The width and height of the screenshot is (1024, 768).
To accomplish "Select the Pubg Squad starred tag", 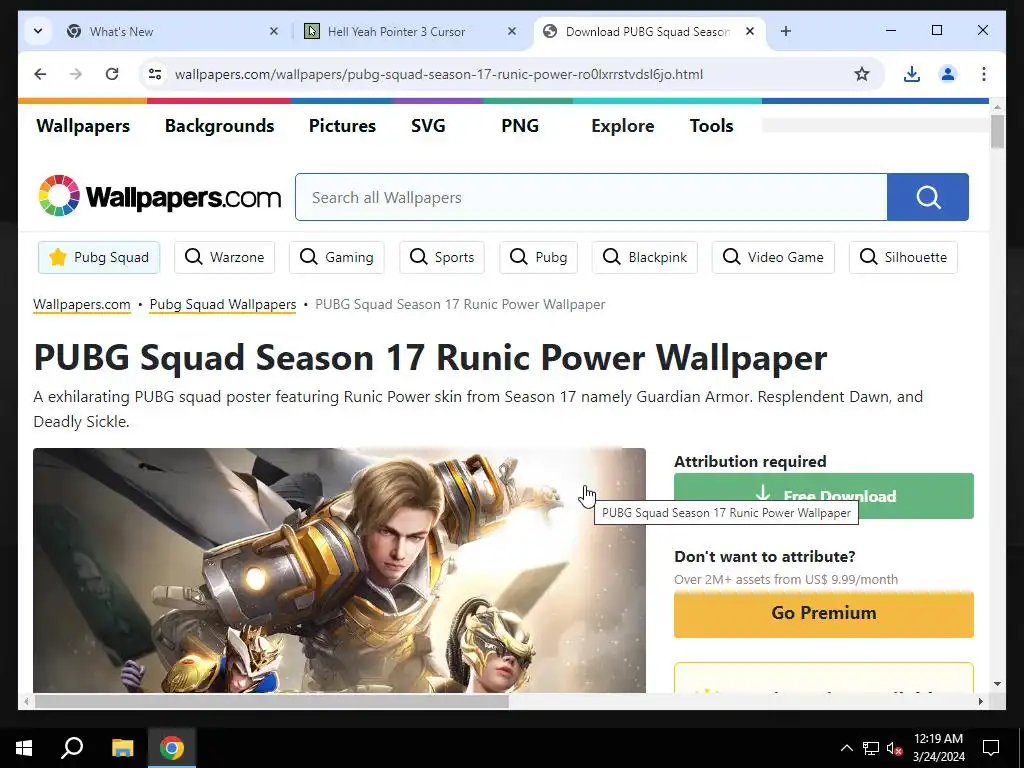I will 99,257.
